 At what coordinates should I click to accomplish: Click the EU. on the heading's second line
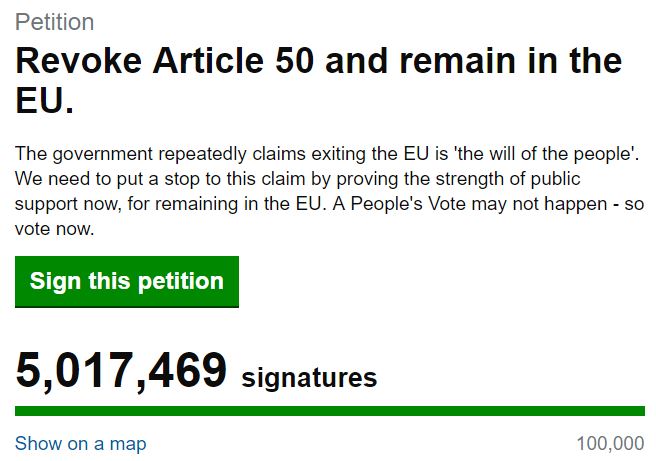45,102
